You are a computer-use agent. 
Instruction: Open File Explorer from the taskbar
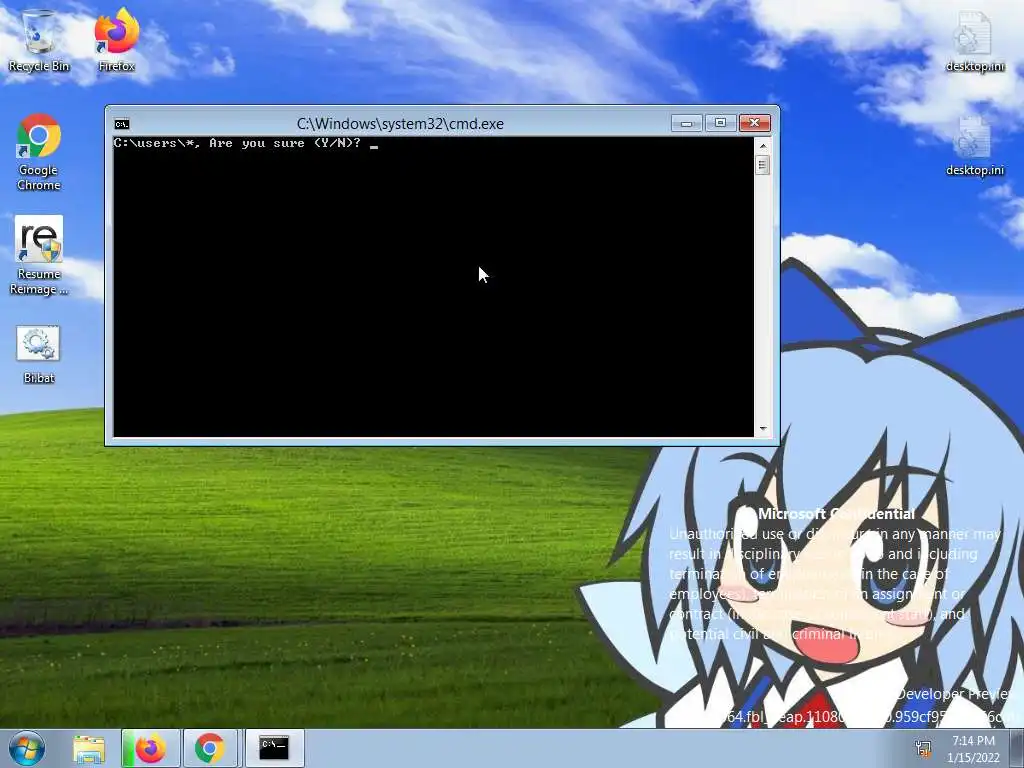tap(89, 748)
